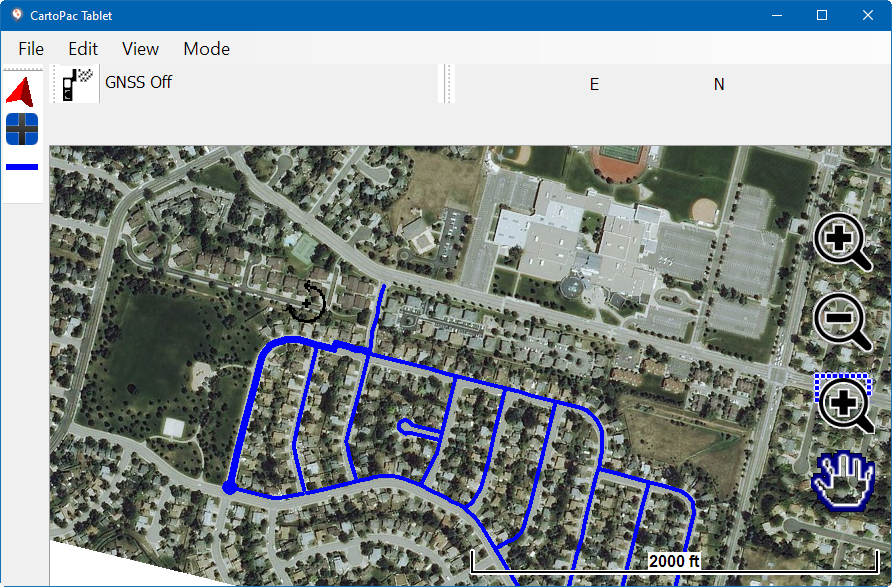Toggle the GNSS receiver status icon
The image size is (892, 587).
(77, 84)
